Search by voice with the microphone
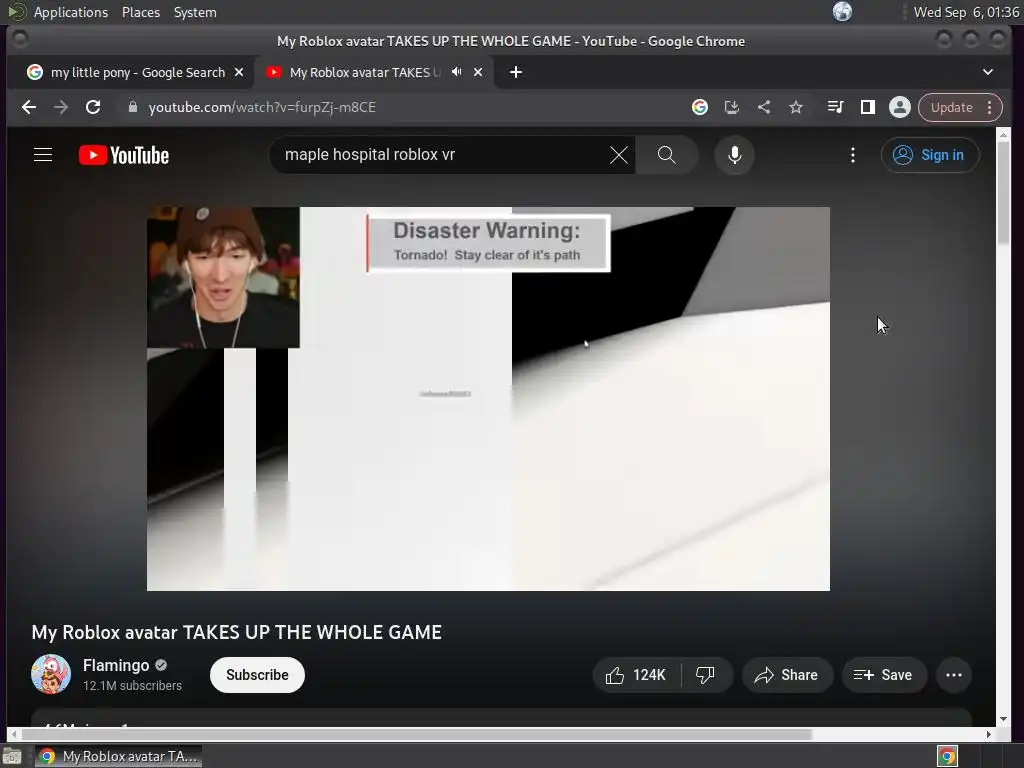Screen dimensions: 1024x768 click(735, 155)
